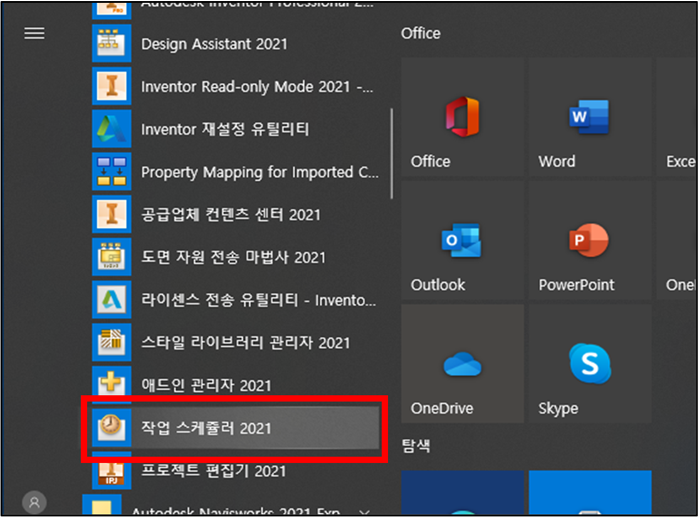Click the Inventor Read-only Mode 2021 icon

[111, 86]
